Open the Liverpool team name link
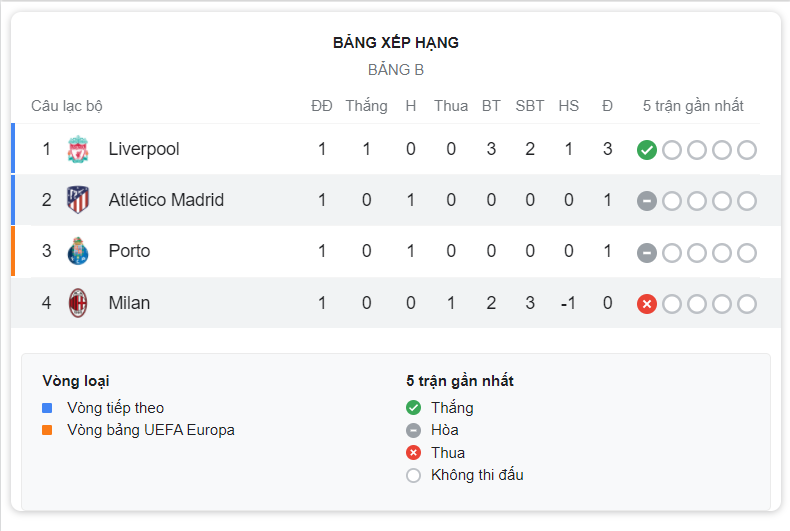 pyautogui.click(x=144, y=149)
